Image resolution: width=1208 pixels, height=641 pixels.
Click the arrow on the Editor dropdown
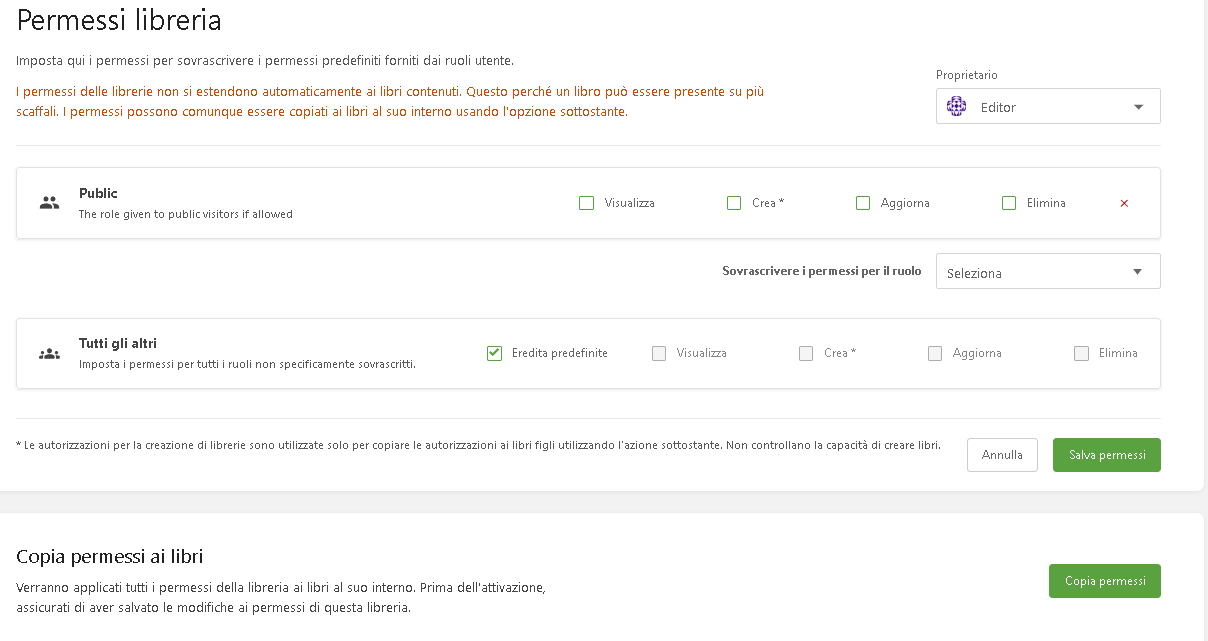point(1138,107)
